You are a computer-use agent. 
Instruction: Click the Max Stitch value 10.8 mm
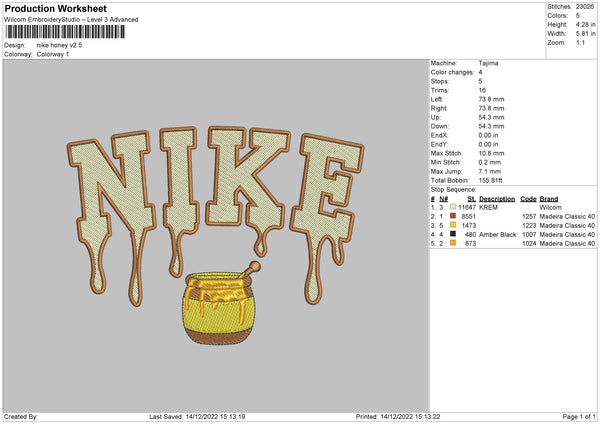tap(491, 153)
